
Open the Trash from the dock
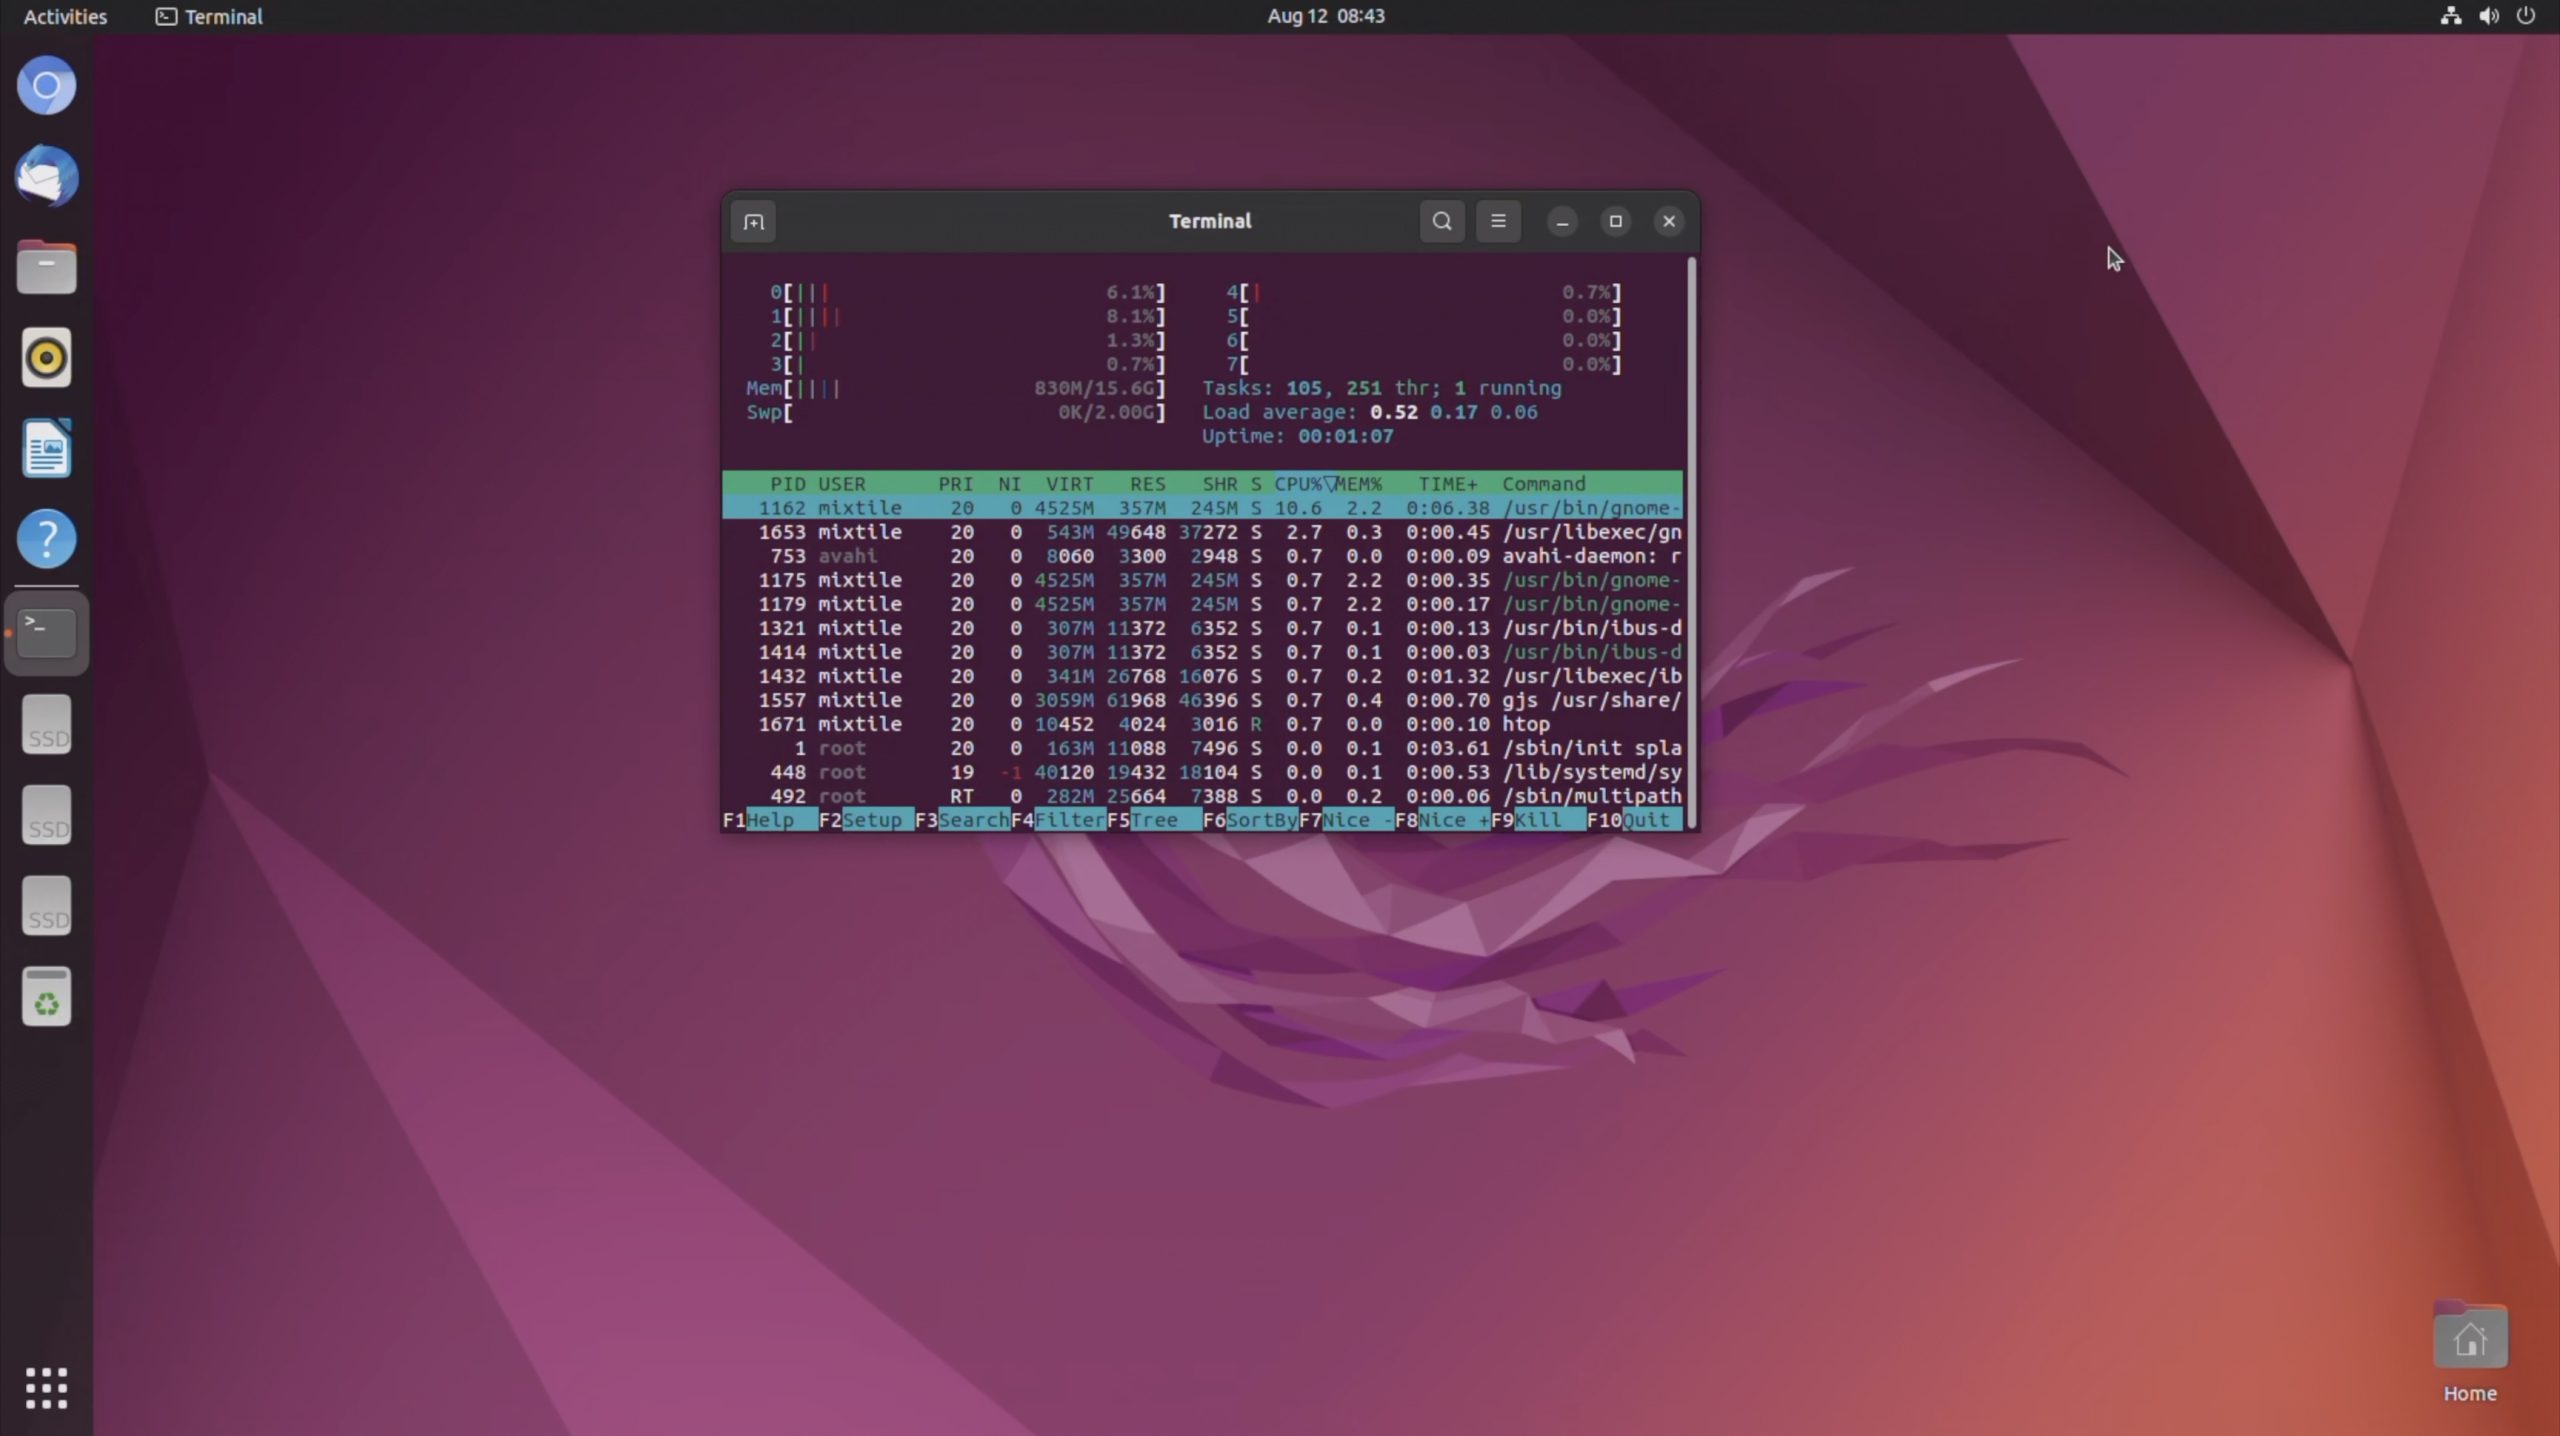46,997
